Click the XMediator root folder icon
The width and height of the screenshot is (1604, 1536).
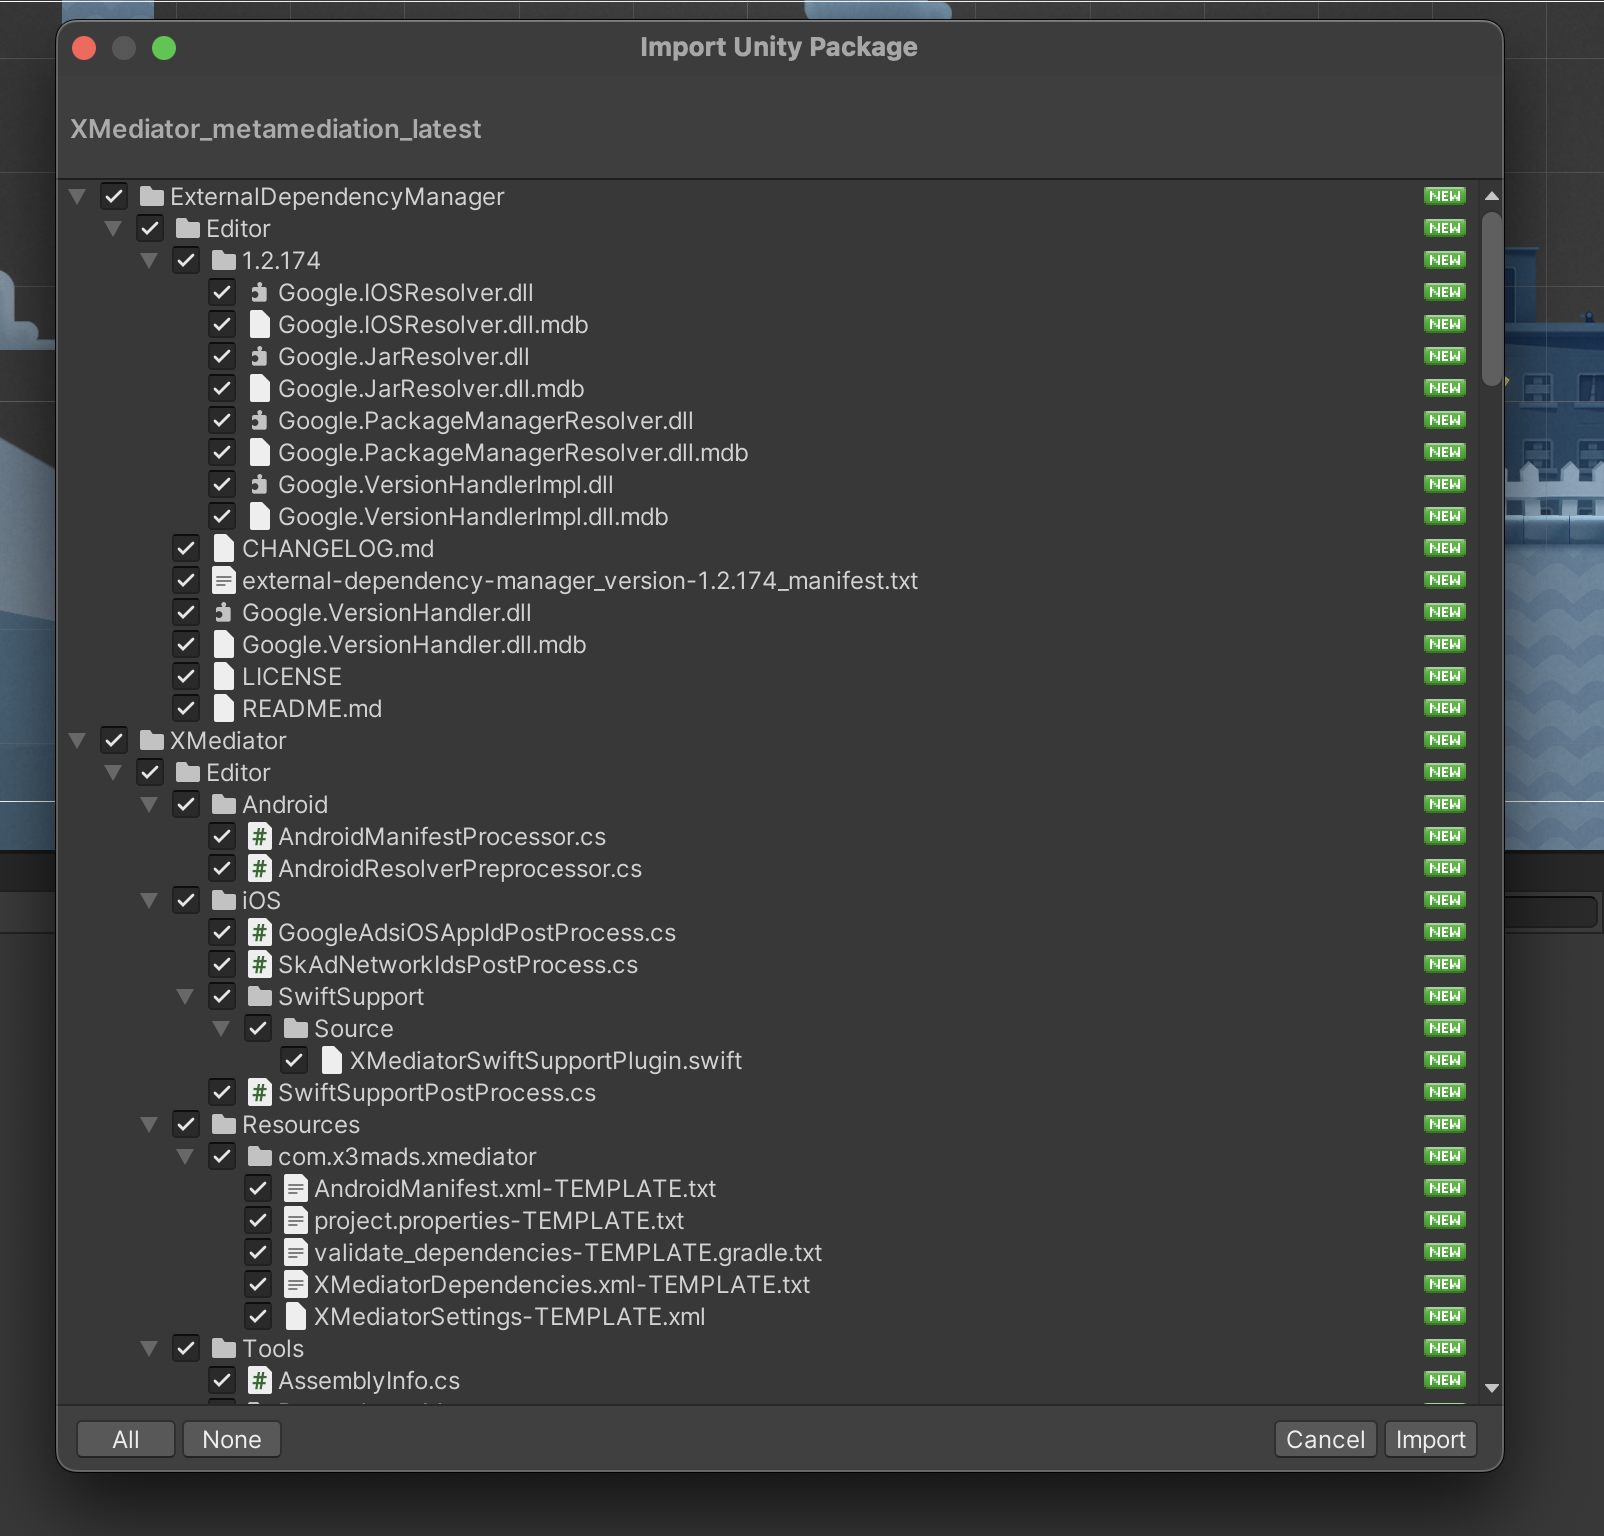[152, 740]
